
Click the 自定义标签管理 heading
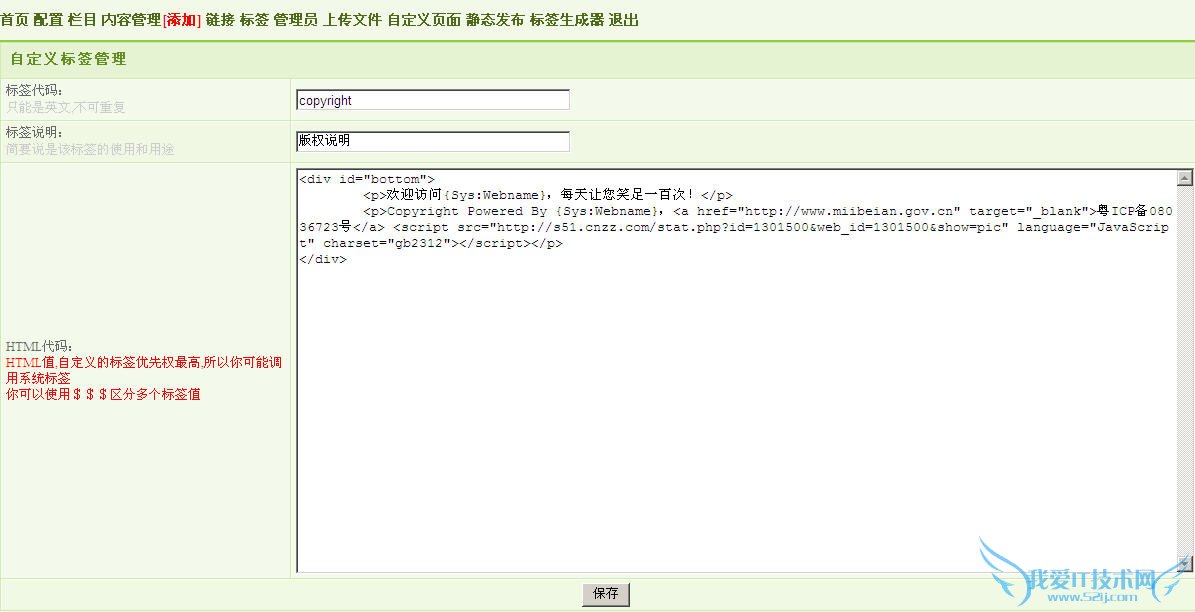point(69,59)
